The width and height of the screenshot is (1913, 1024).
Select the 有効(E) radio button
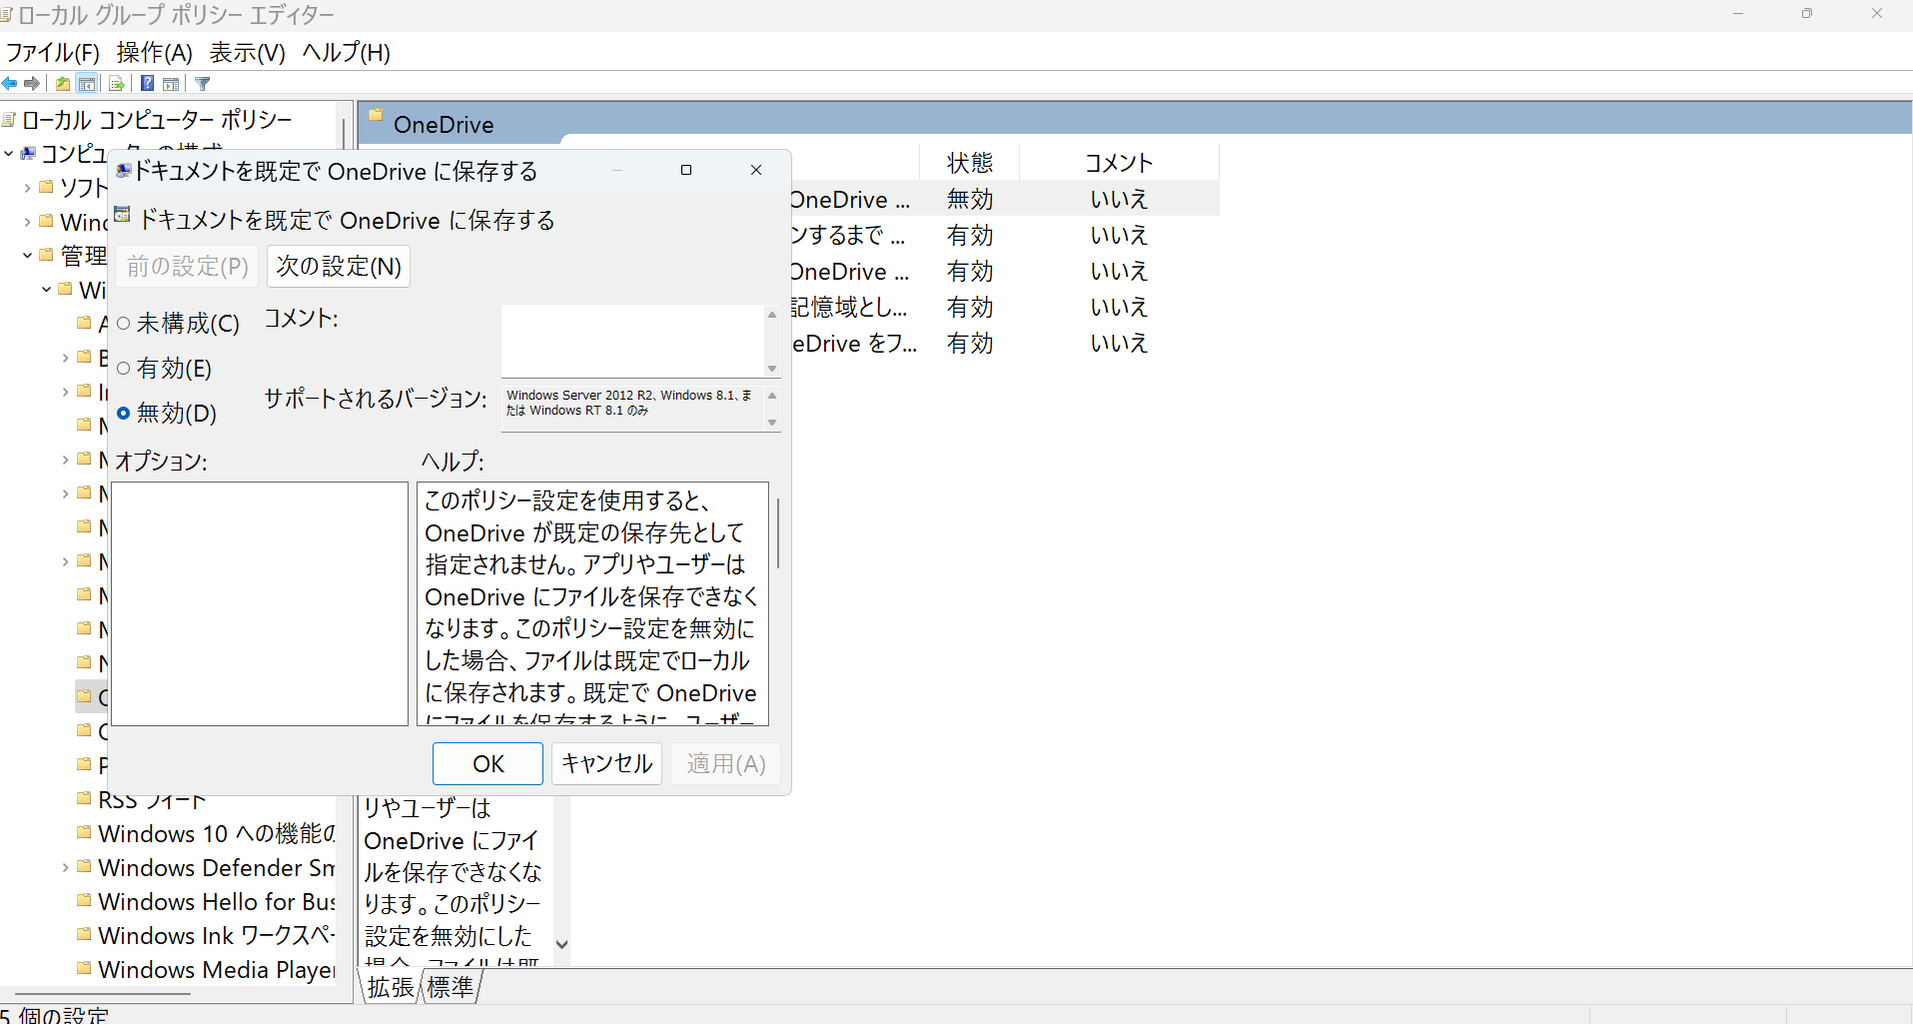pyautogui.click(x=124, y=368)
